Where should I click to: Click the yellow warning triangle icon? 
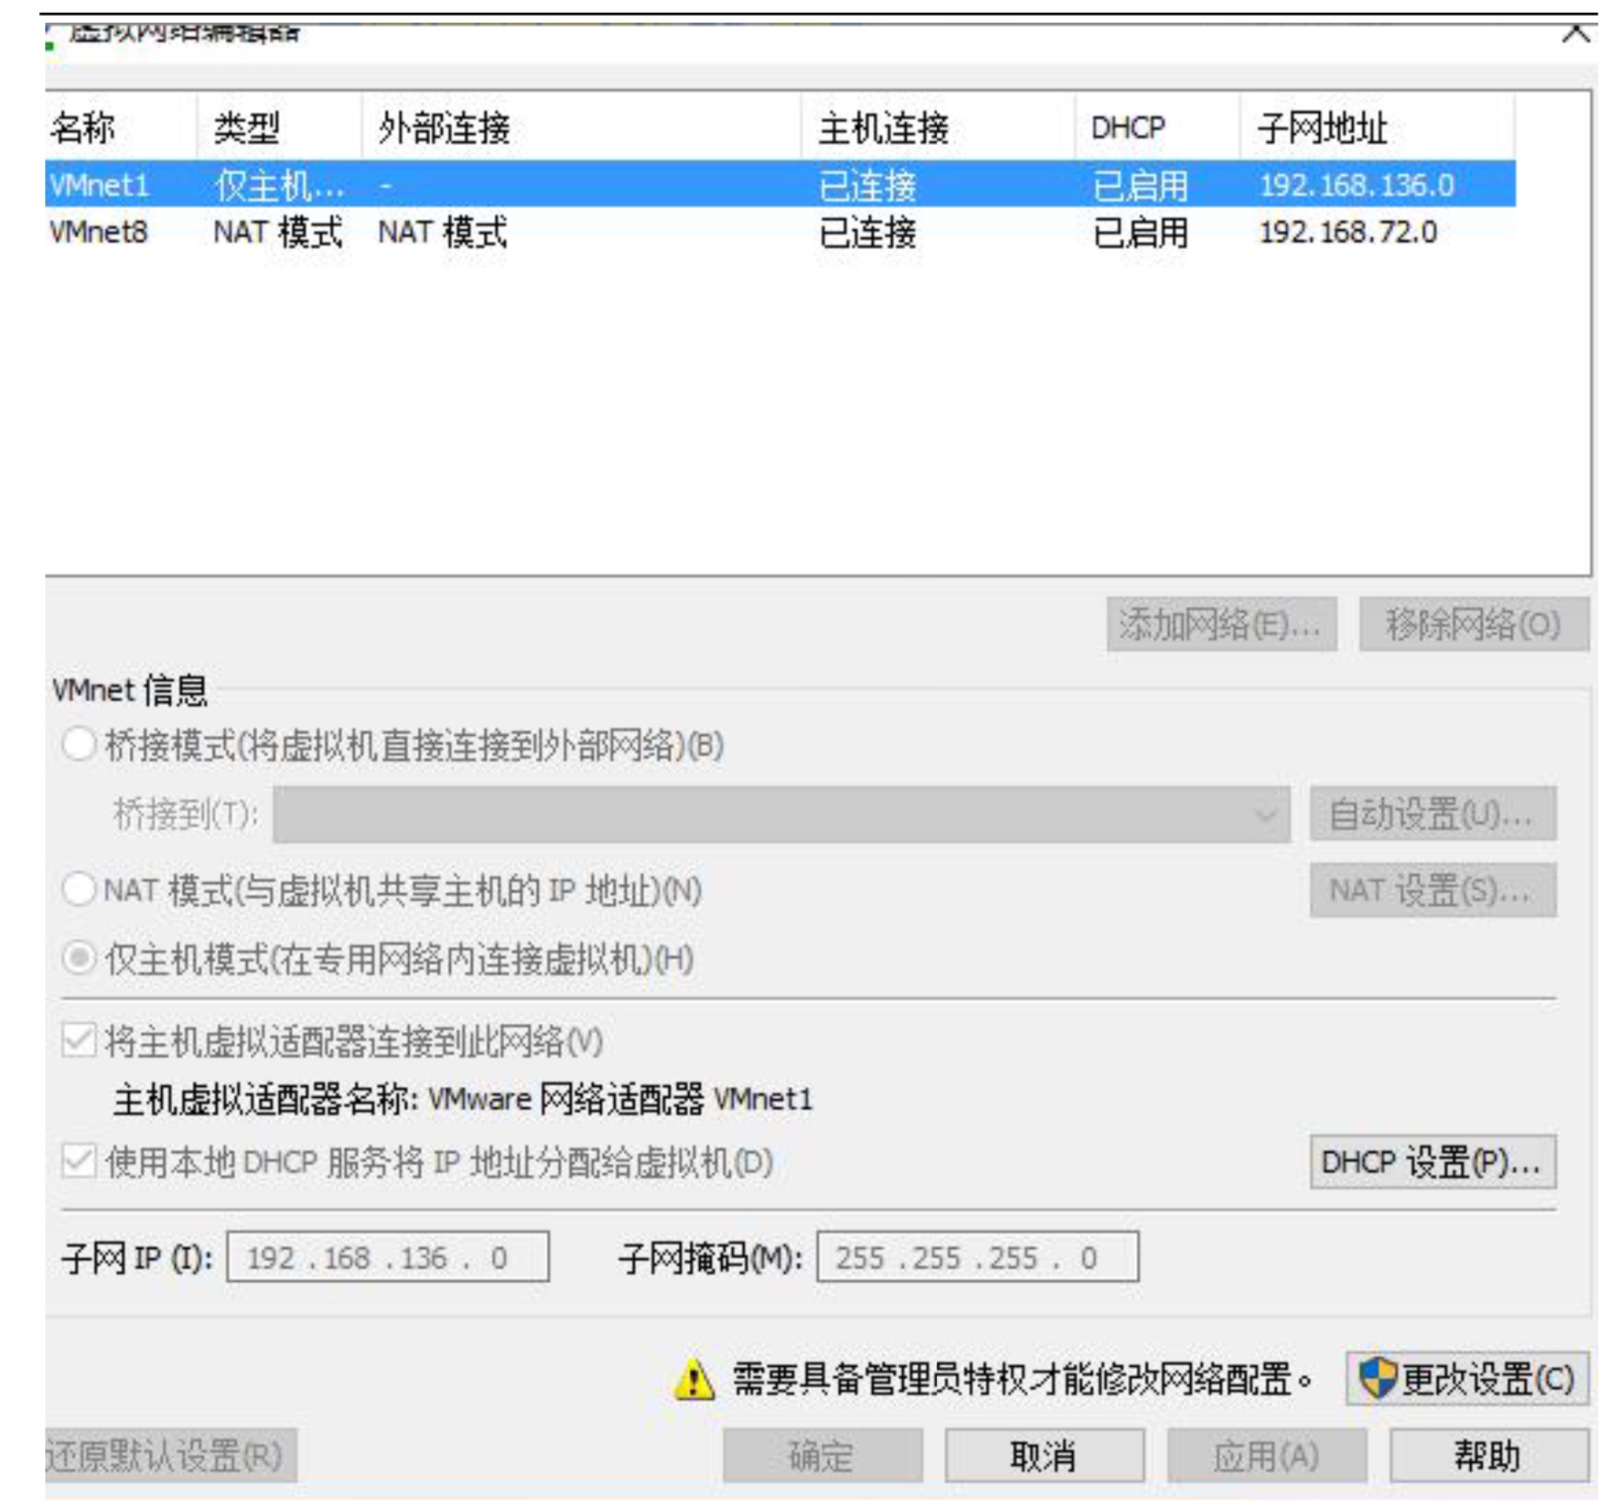coord(694,1381)
